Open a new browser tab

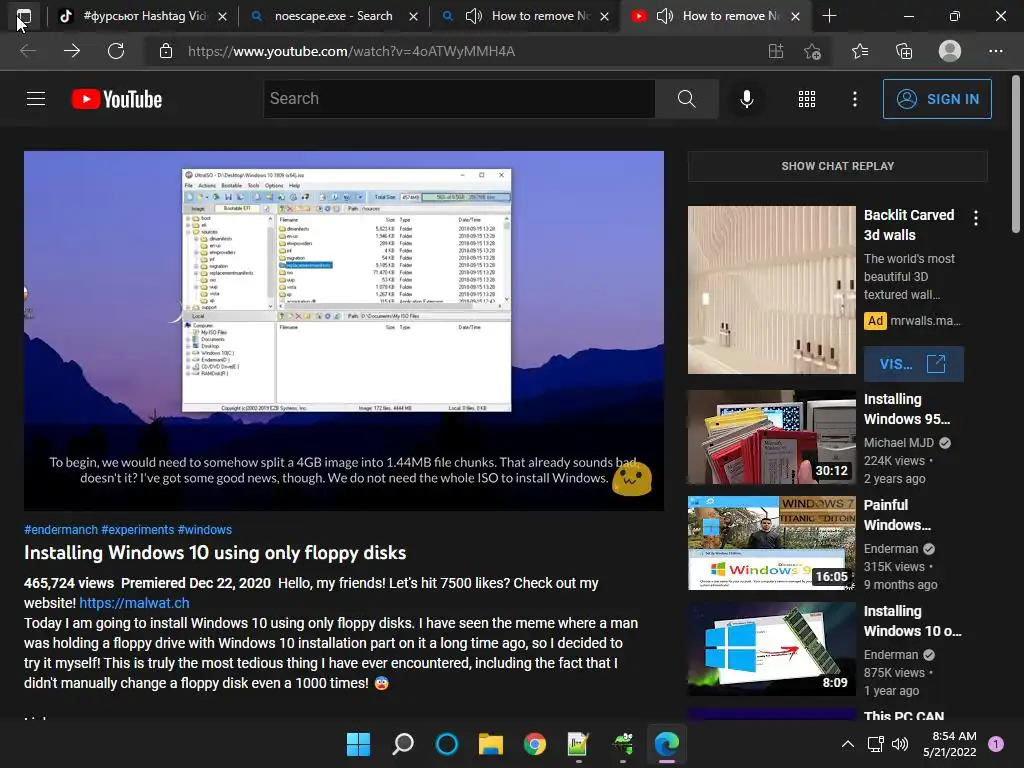coord(829,16)
